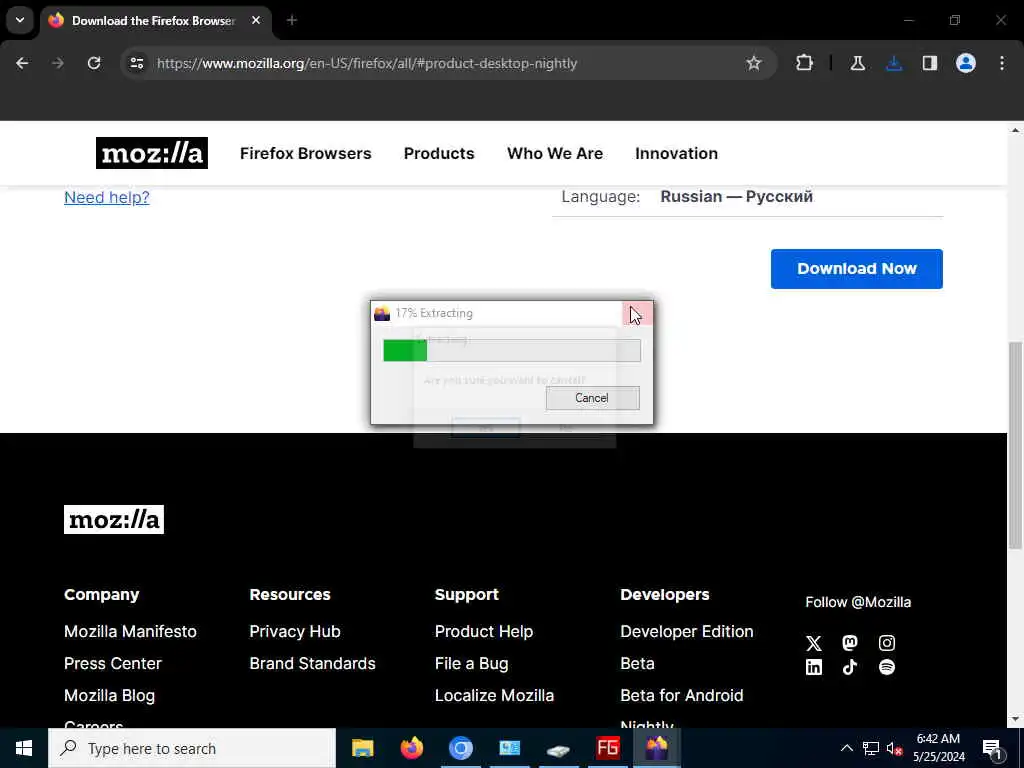This screenshot has height=768, width=1024.
Task: Open the Products menu
Action: (x=439, y=153)
